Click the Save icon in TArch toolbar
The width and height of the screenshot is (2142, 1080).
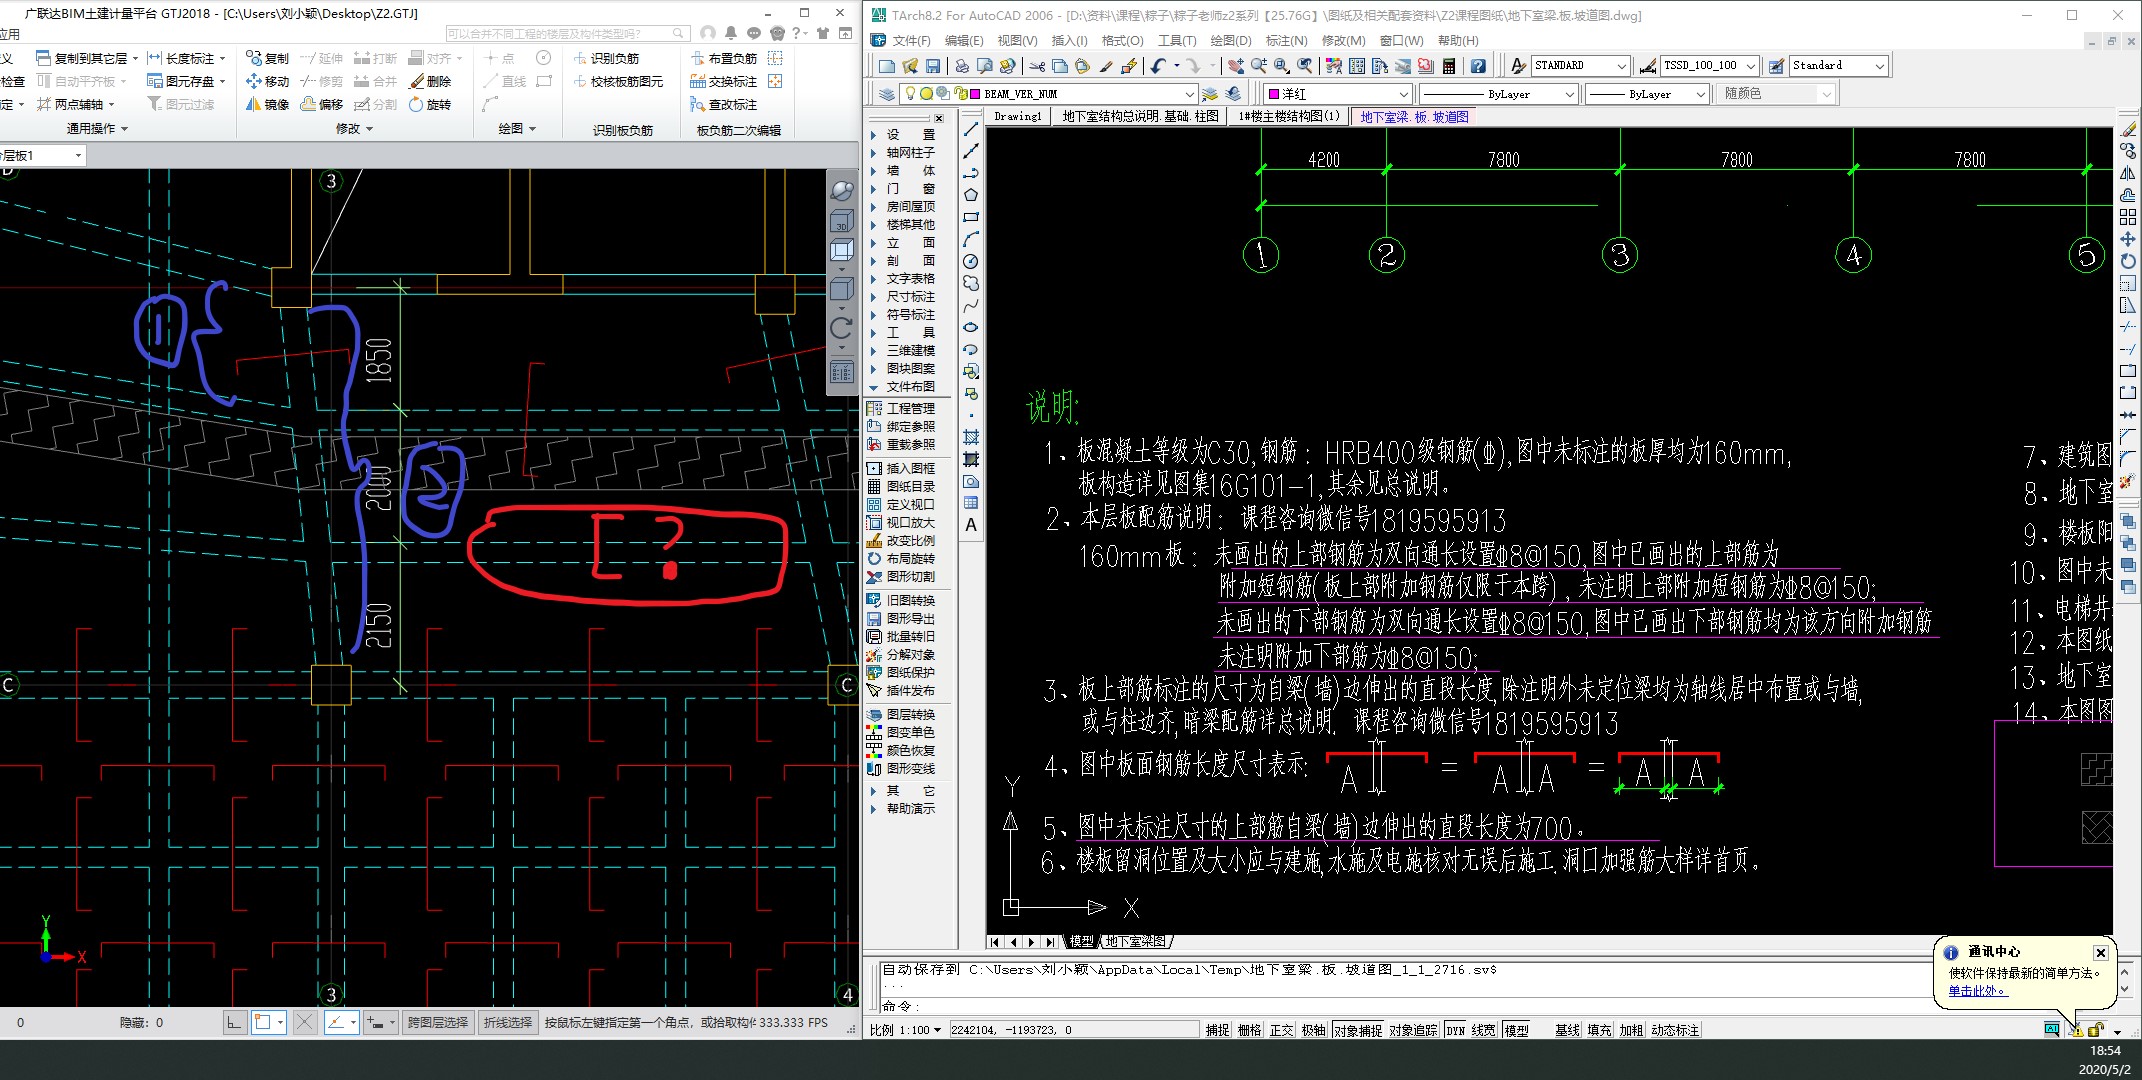pos(933,66)
